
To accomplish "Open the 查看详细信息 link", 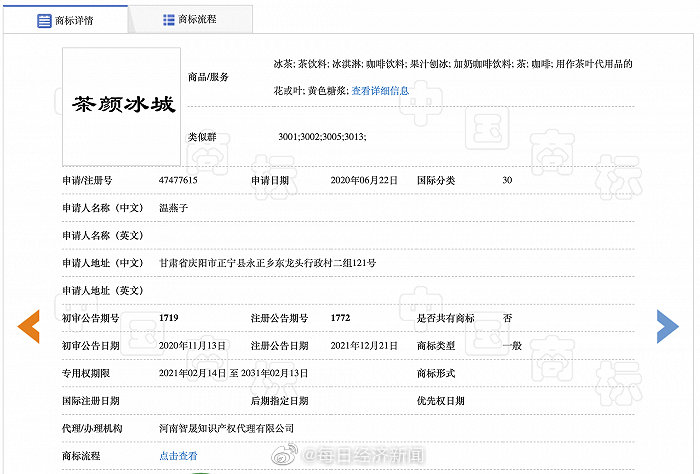I will point(380,91).
